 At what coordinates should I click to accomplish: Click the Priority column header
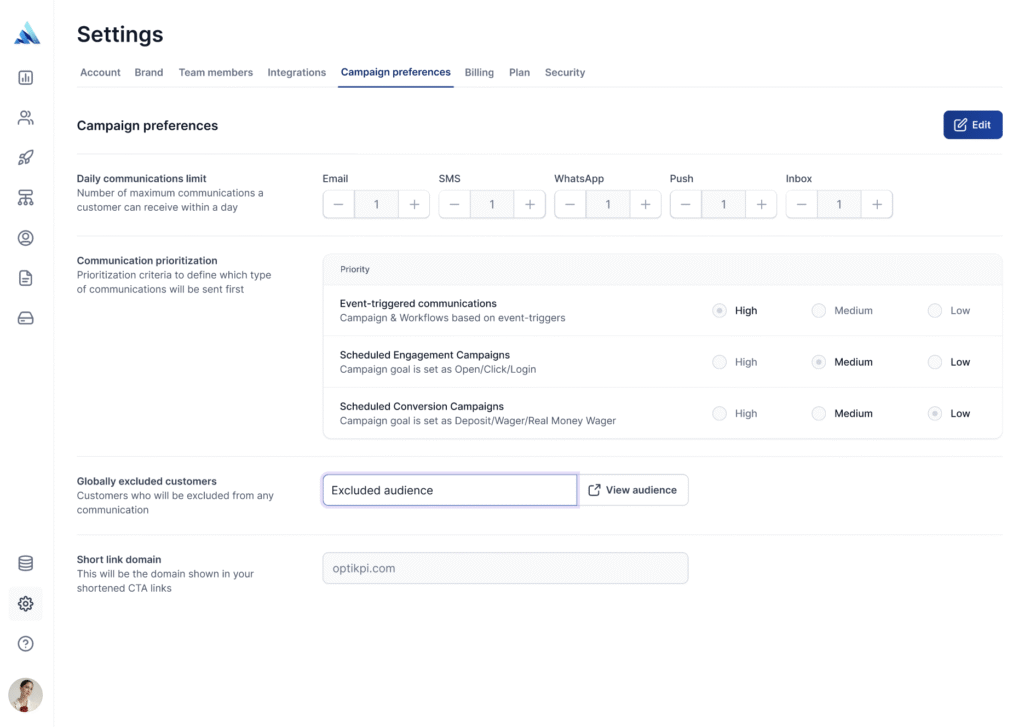coord(355,269)
